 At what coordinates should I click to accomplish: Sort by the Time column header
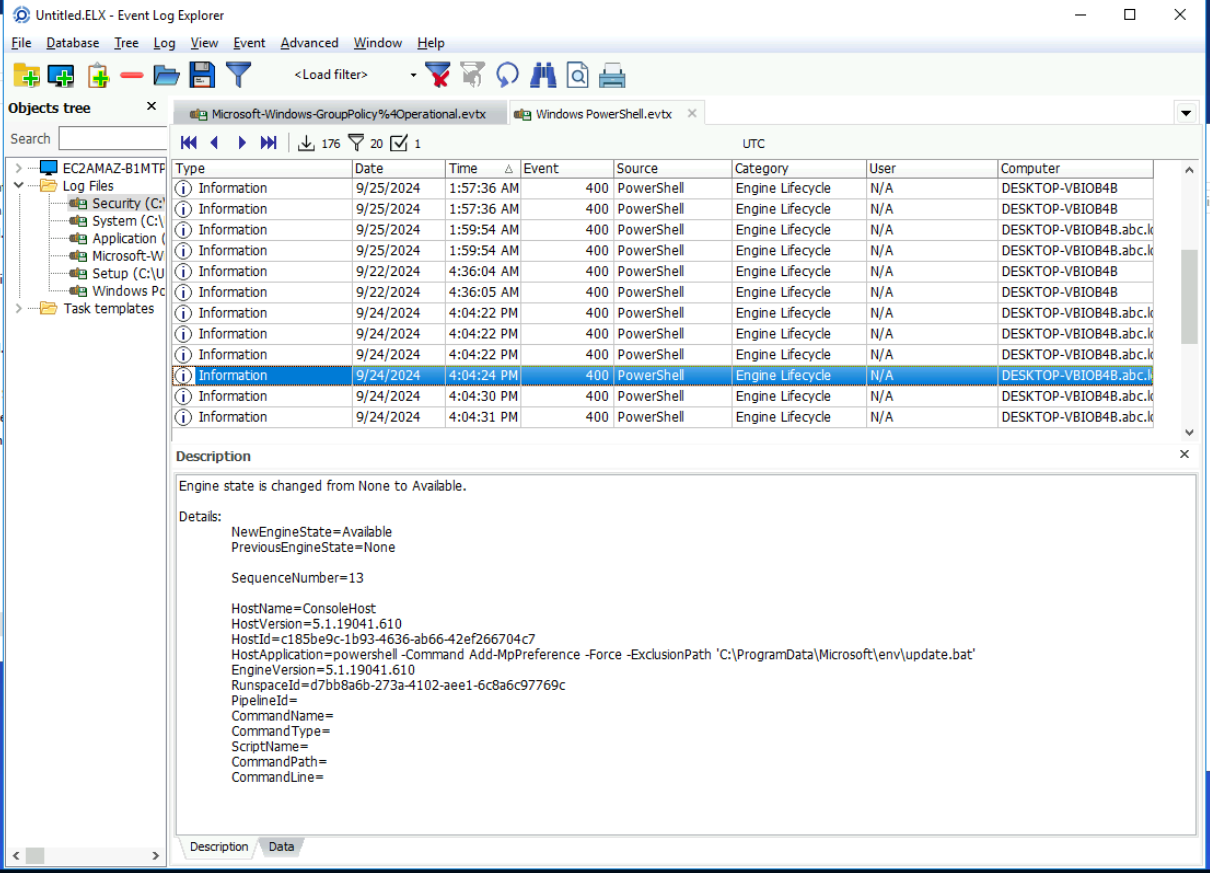coord(483,168)
